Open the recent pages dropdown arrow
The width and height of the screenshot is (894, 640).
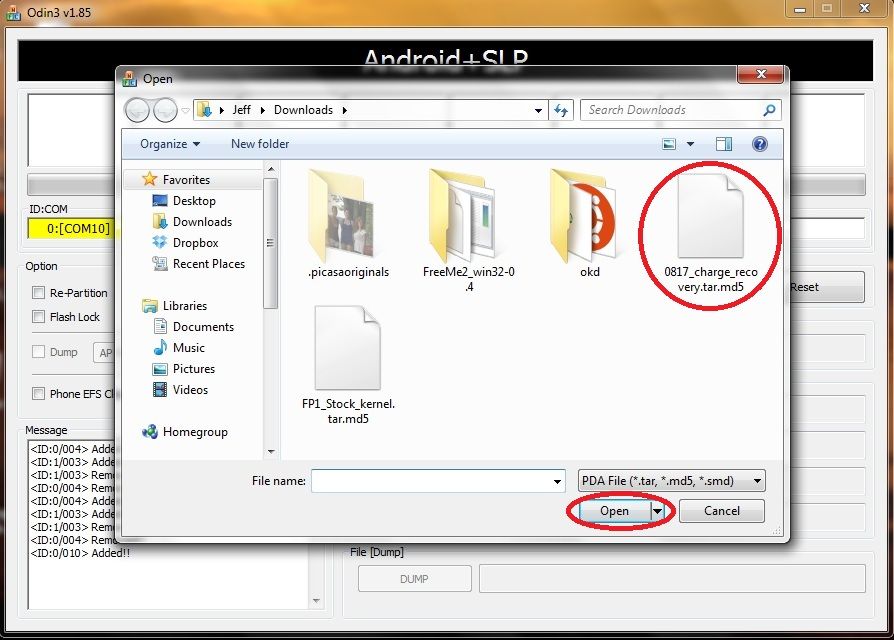point(185,111)
